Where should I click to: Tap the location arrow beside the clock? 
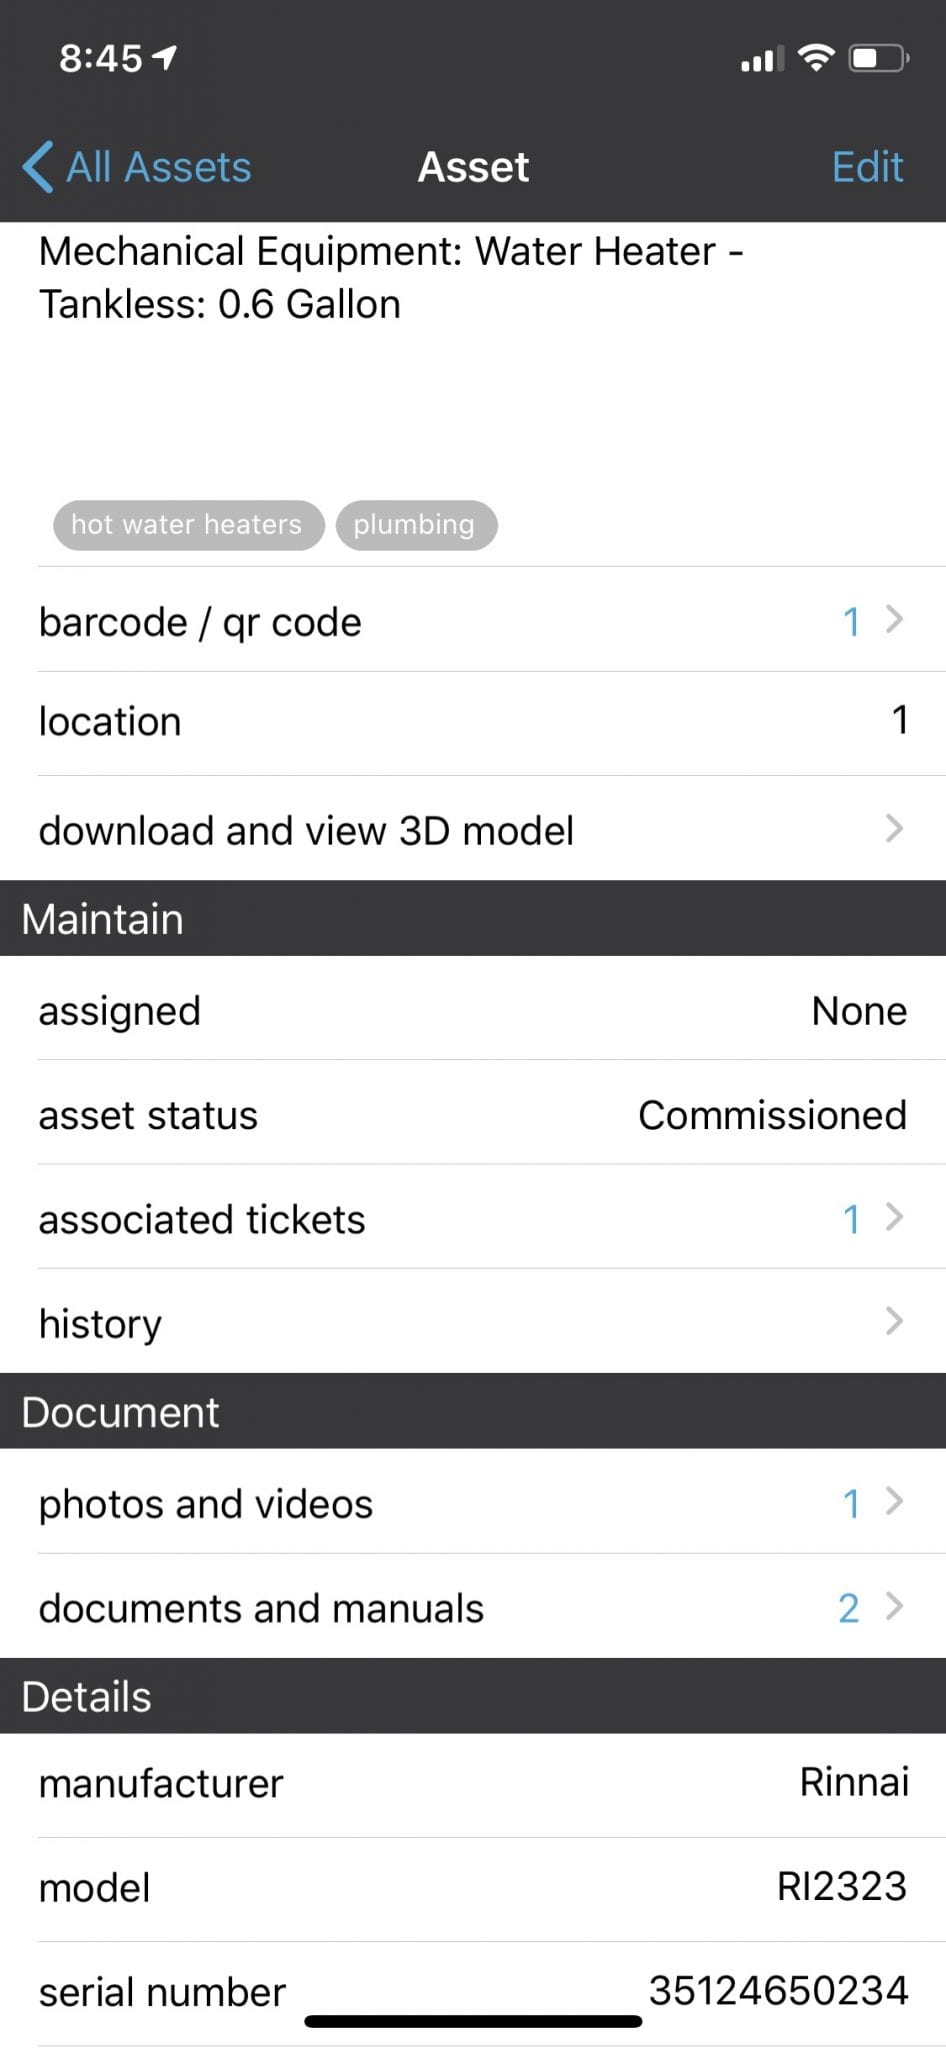165,58
